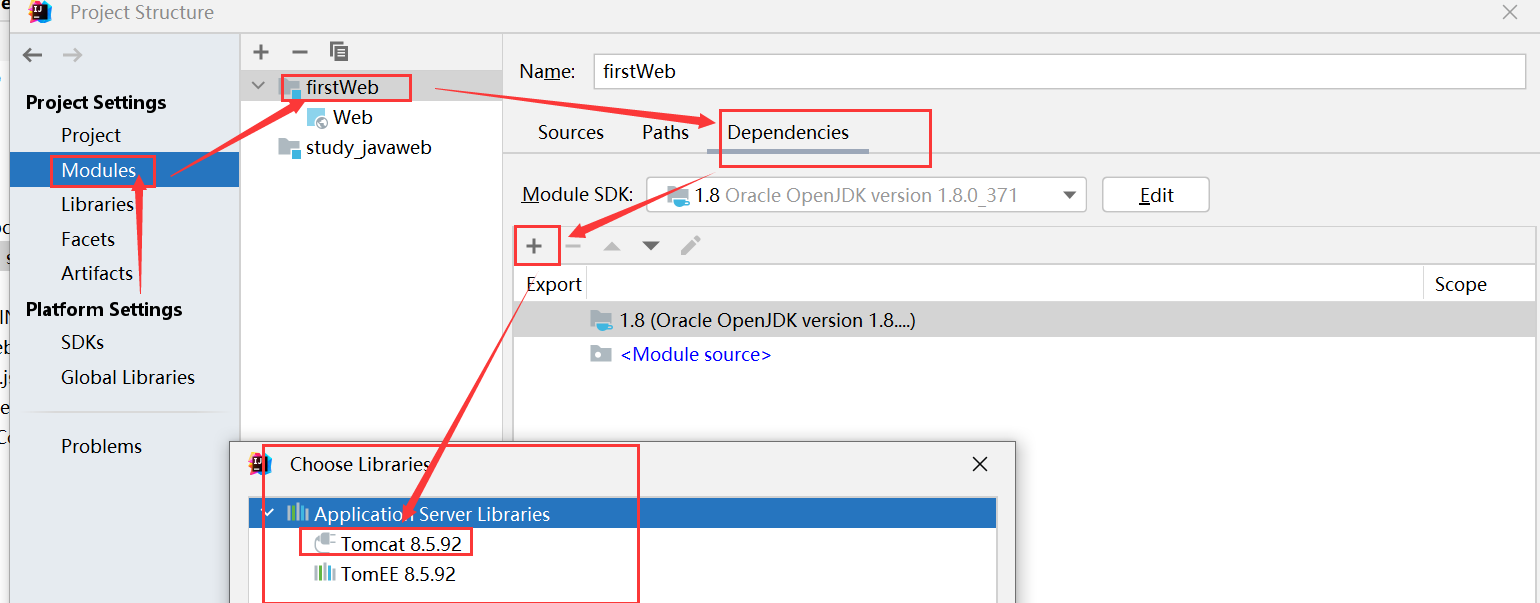Close the Project Structure window
The width and height of the screenshot is (1540, 603).
click(1511, 11)
